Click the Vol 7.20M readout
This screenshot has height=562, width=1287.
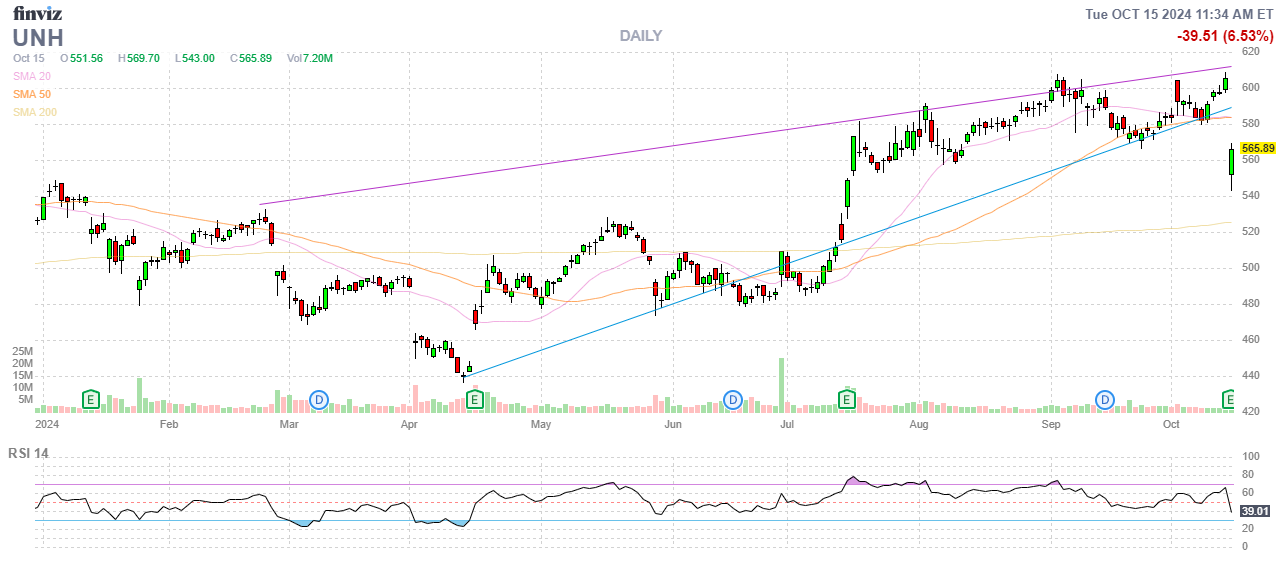point(309,58)
